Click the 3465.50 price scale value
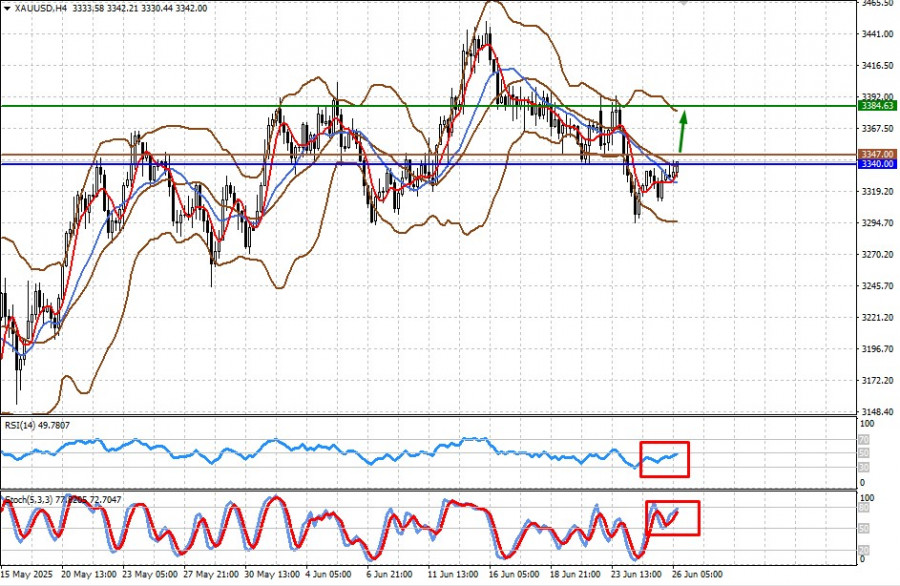 (877, 4)
